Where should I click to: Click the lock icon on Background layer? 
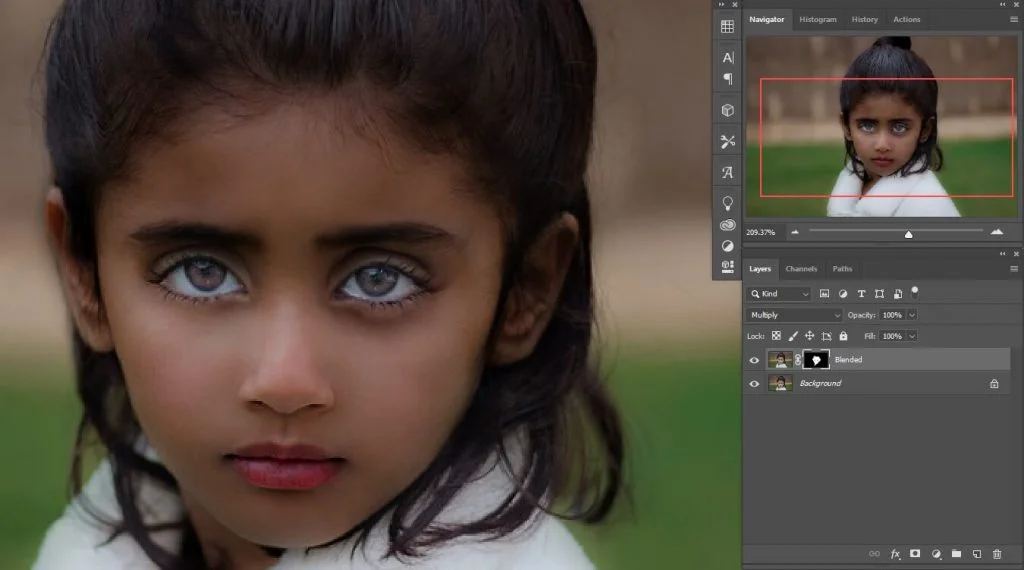[994, 383]
